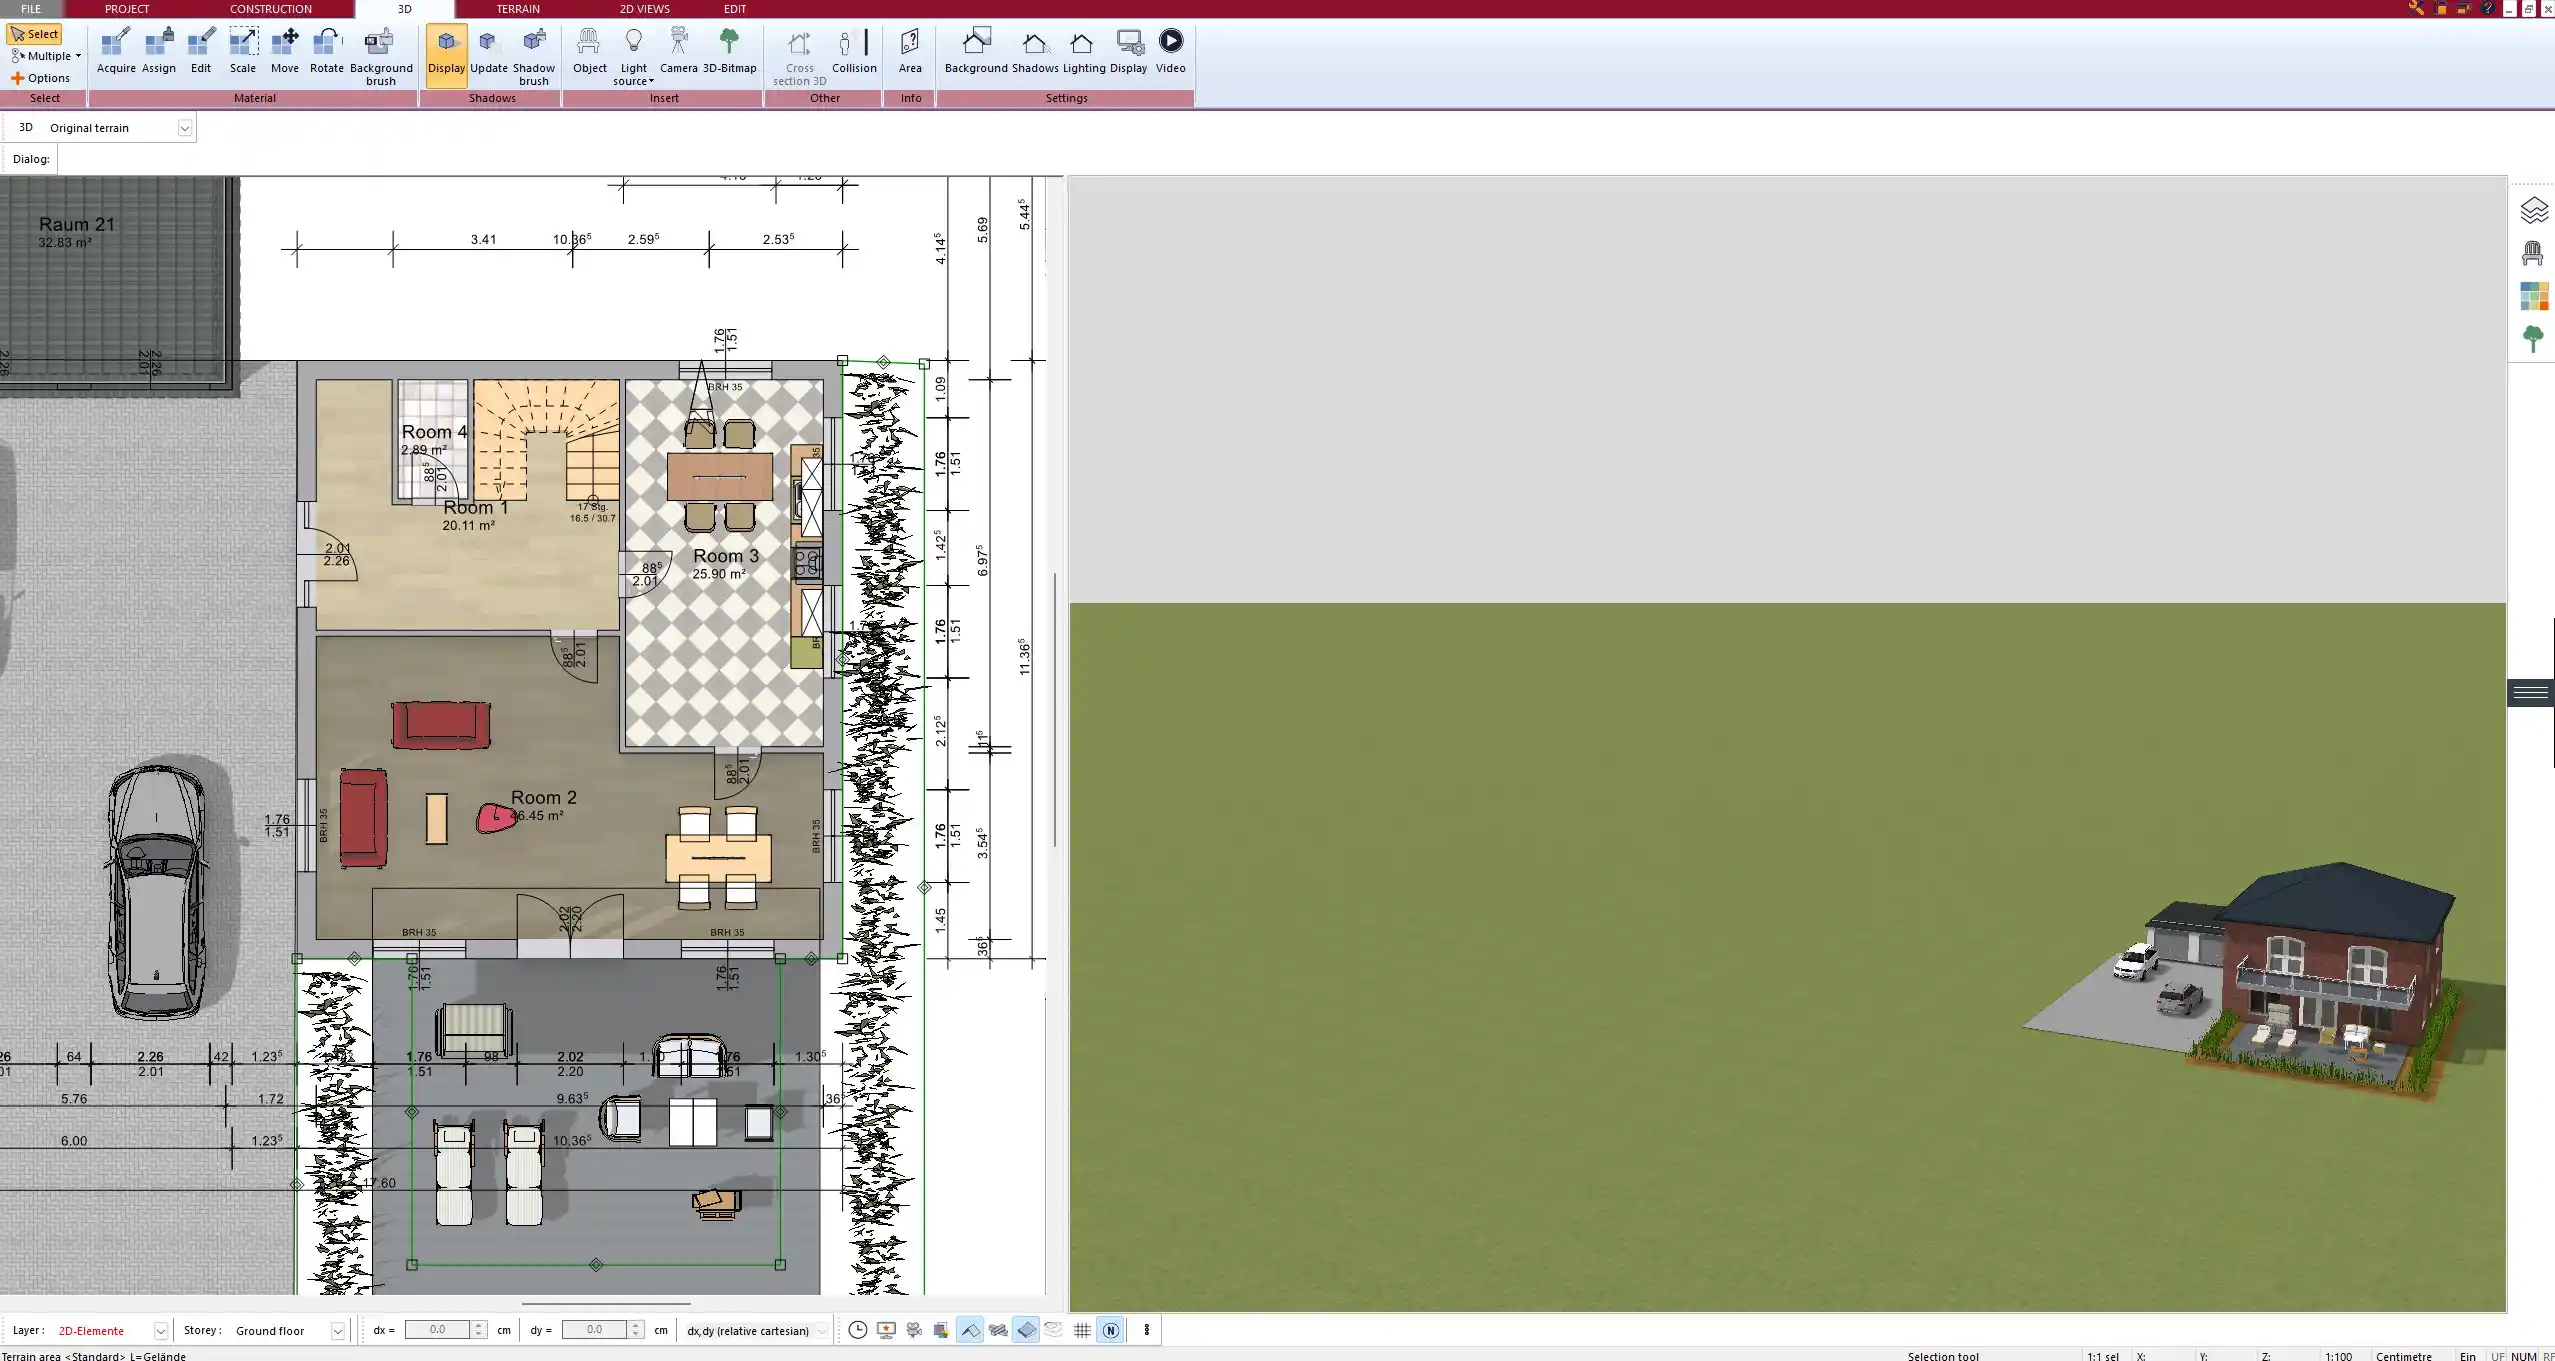Toggle the highlighted roof-shaped icon in bottom toolbar
Screen dimensions: 2555x1361
tap(970, 1330)
